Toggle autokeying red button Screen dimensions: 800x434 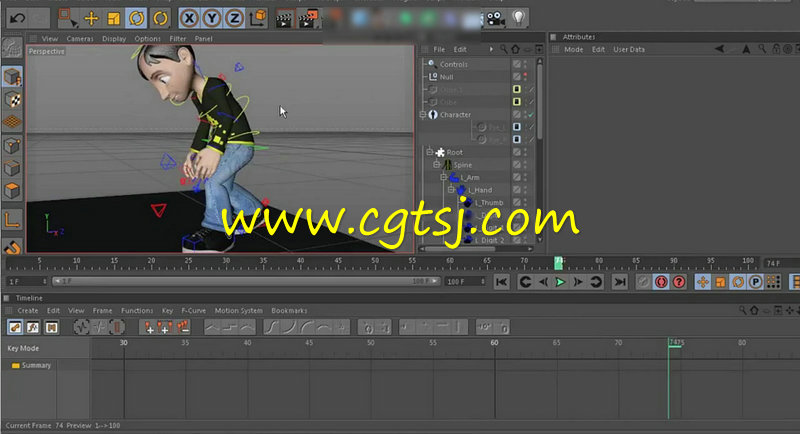tap(661, 282)
